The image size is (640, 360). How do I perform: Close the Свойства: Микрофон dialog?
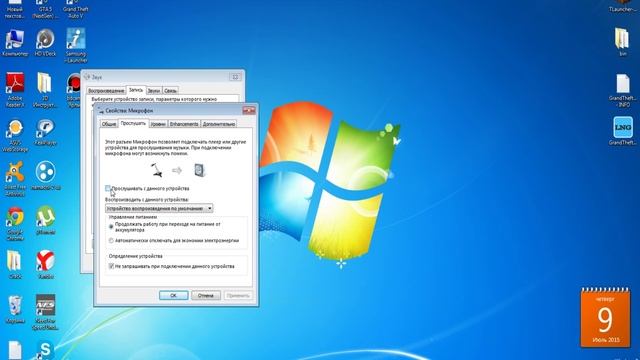point(249,110)
